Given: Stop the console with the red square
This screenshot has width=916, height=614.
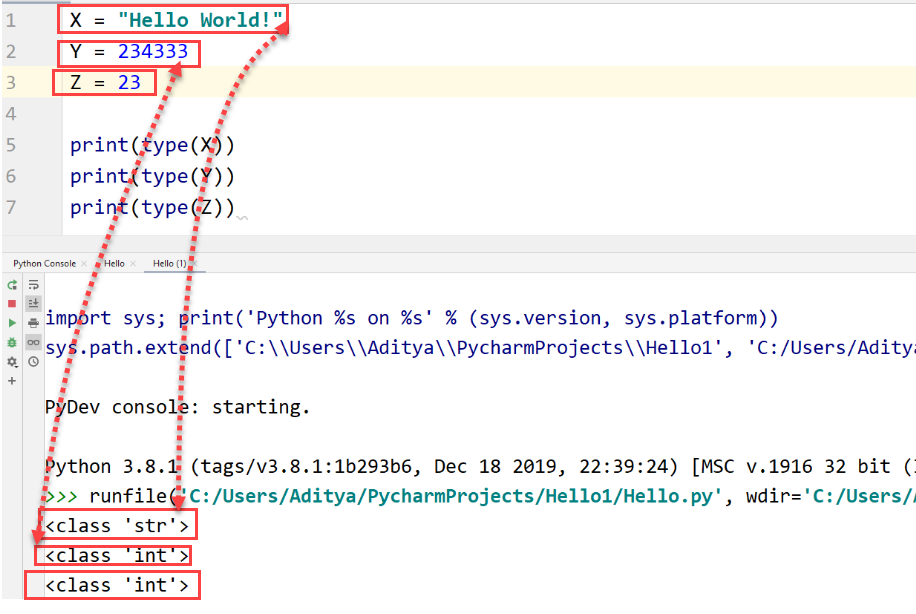Looking at the screenshot, I should tap(12, 304).
